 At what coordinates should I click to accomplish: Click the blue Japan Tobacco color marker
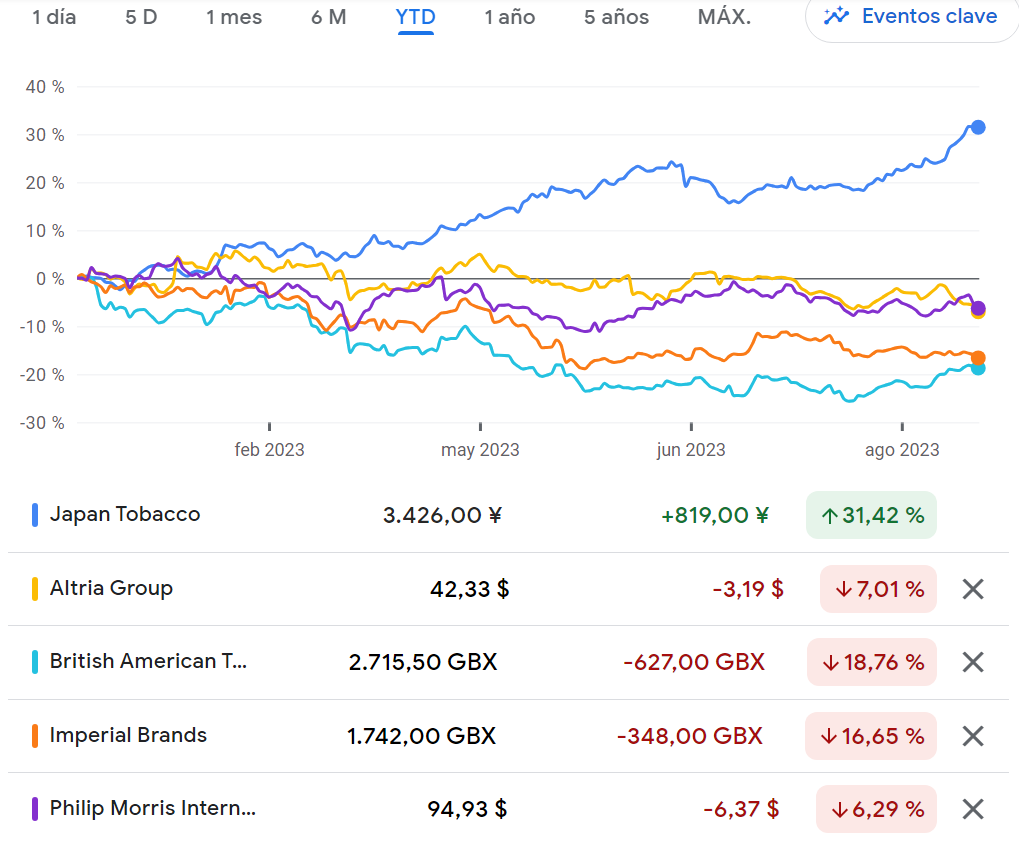(x=35, y=515)
